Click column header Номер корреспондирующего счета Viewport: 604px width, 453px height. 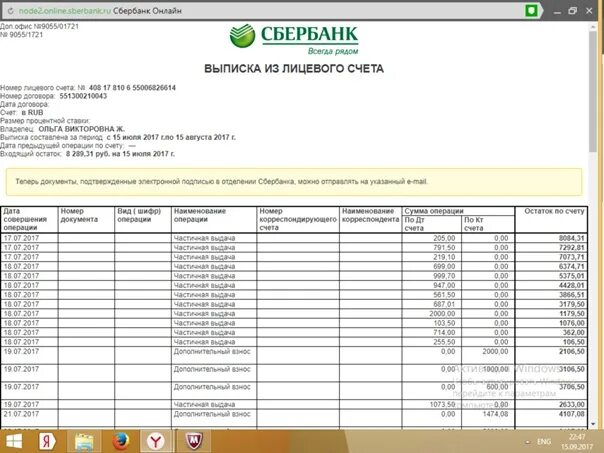(298, 220)
